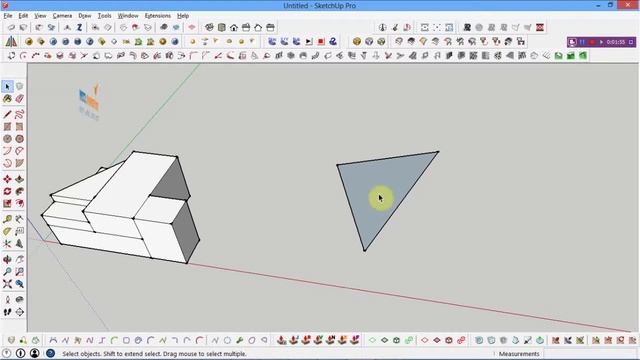Screen dimensions: 640x360
Task: Choose the Follow Me tool
Action: point(19,191)
